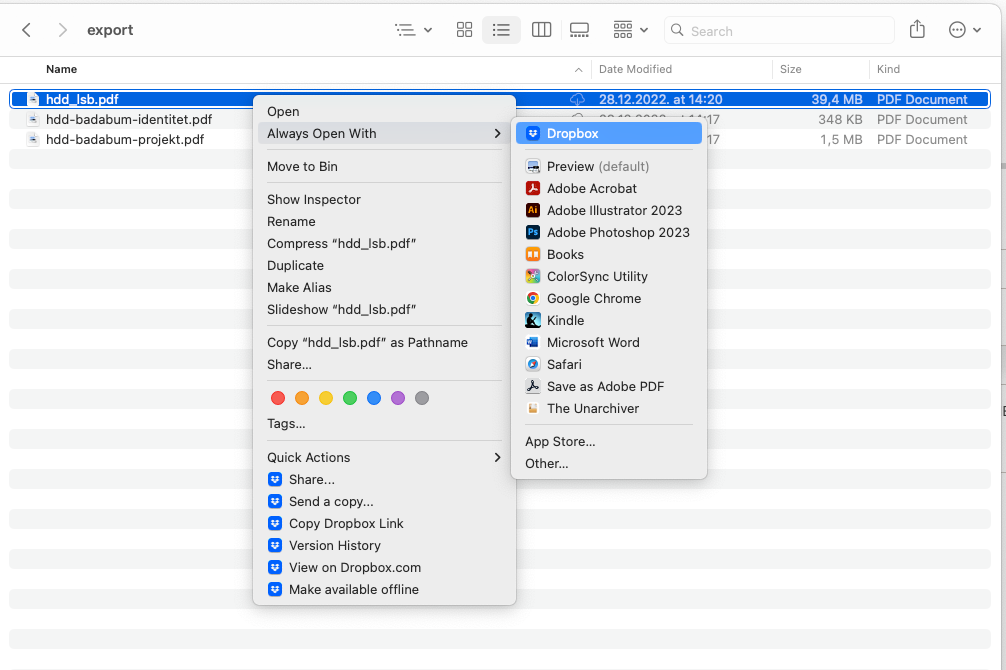Tag the file with the red color
Image resolution: width=1006 pixels, height=670 pixels.
point(277,398)
